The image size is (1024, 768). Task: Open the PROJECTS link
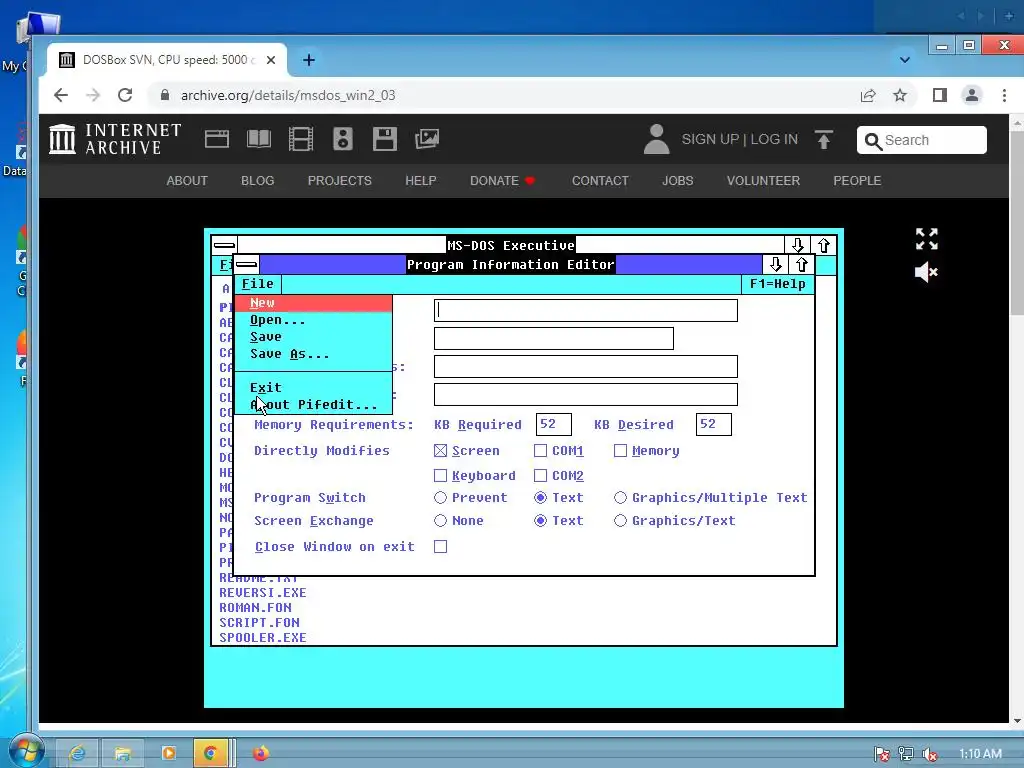pyautogui.click(x=340, y=181)
